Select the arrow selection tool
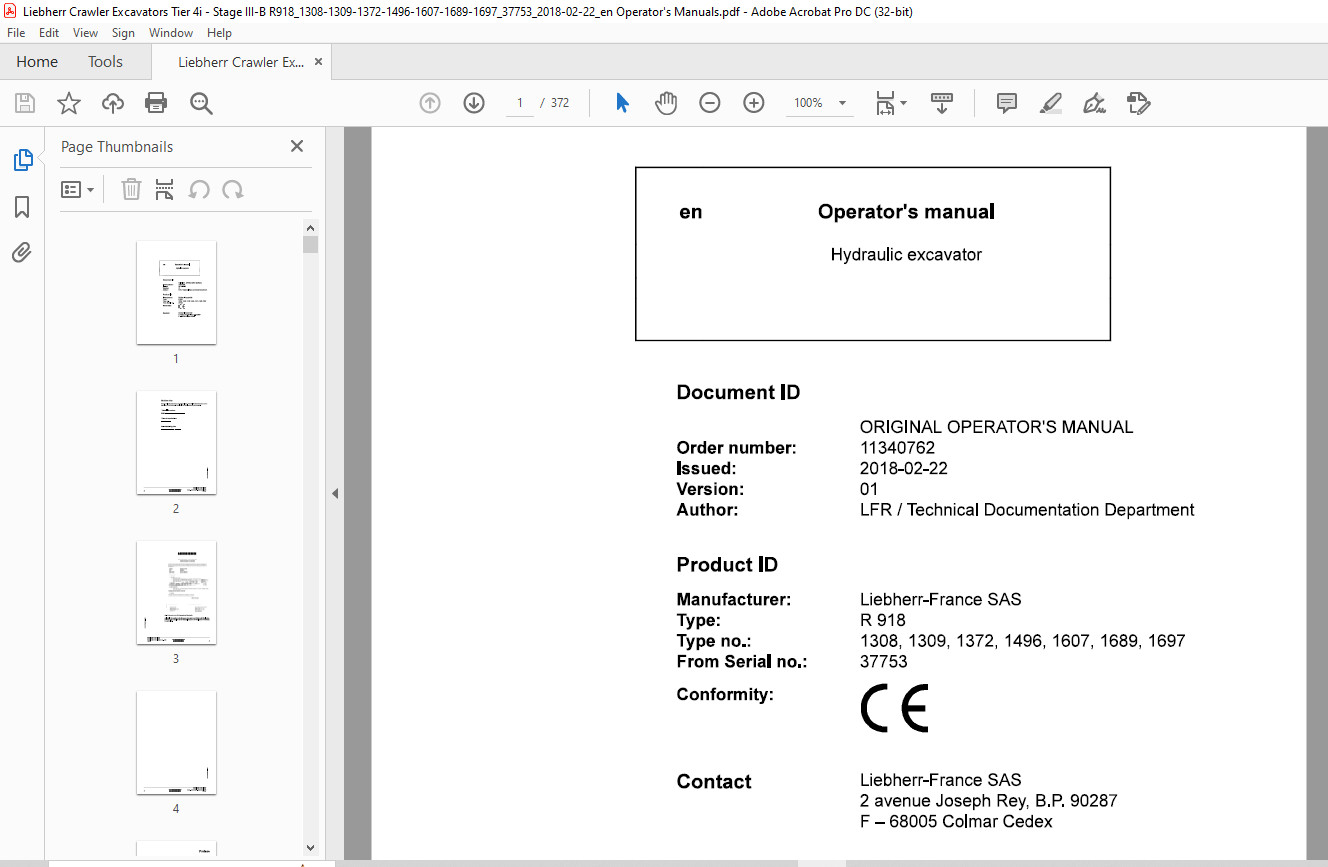 click(x=622, y=103)
